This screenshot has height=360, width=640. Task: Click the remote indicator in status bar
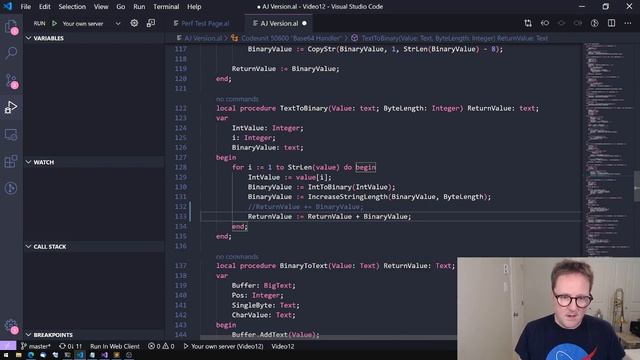[8, 346]
